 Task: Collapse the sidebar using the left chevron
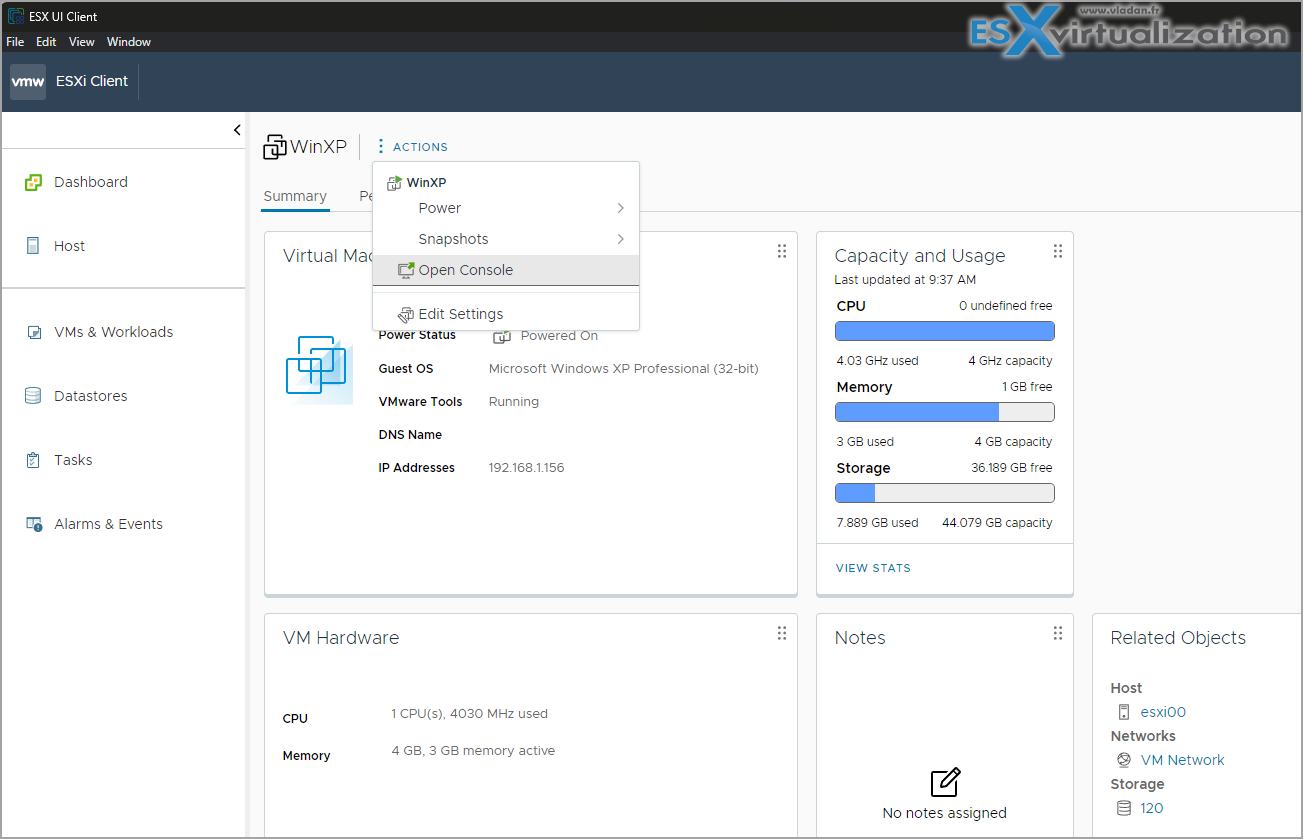[237, 129]
